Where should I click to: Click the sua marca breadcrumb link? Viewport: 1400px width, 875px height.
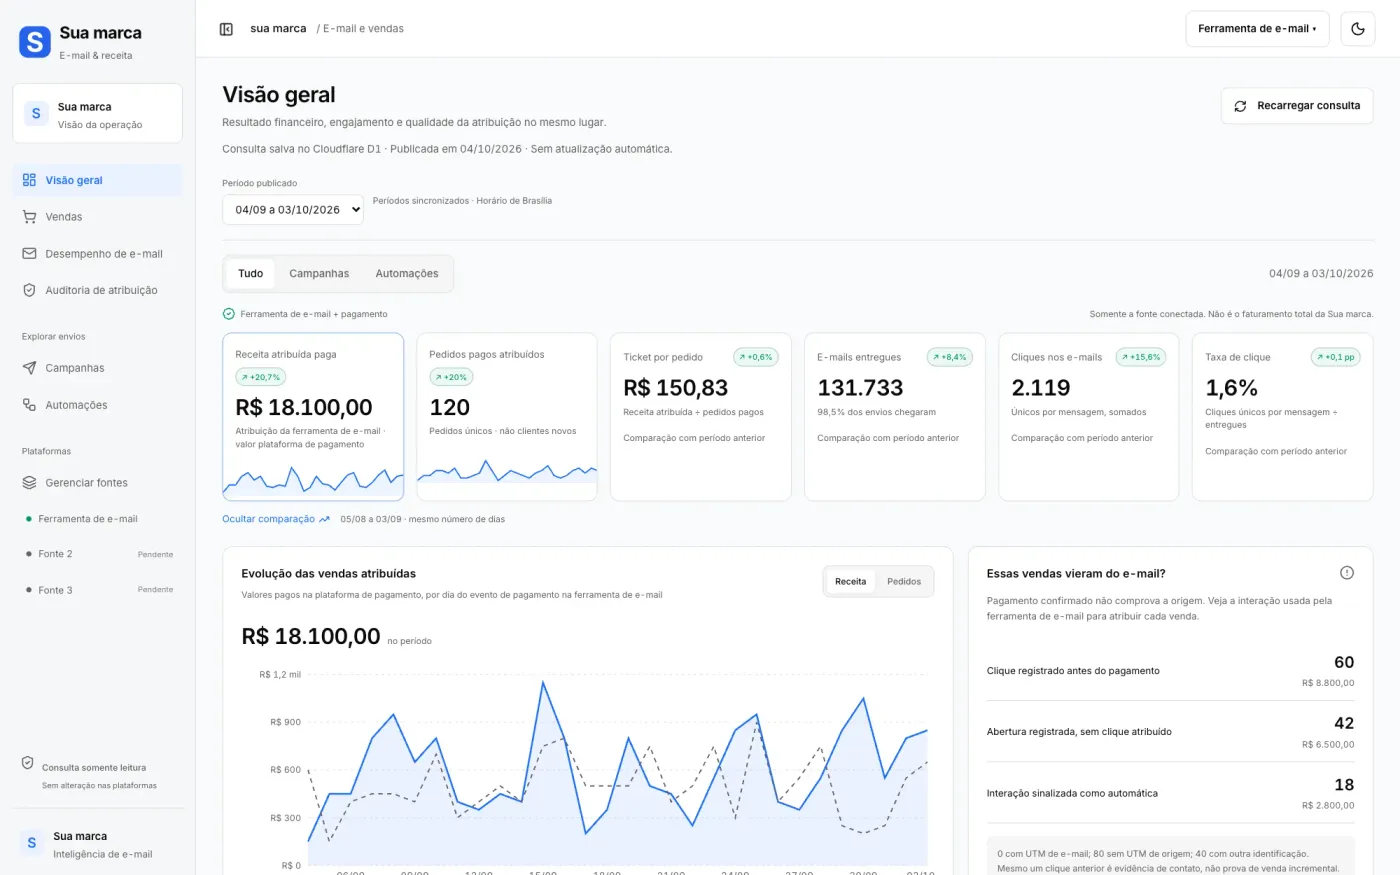278,29
